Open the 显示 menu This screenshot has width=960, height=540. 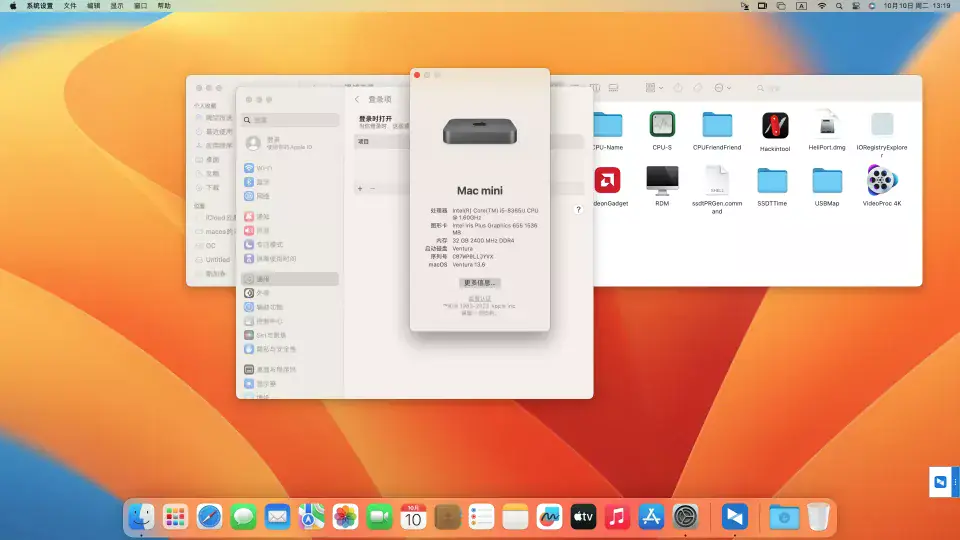(x=117, y=6)
